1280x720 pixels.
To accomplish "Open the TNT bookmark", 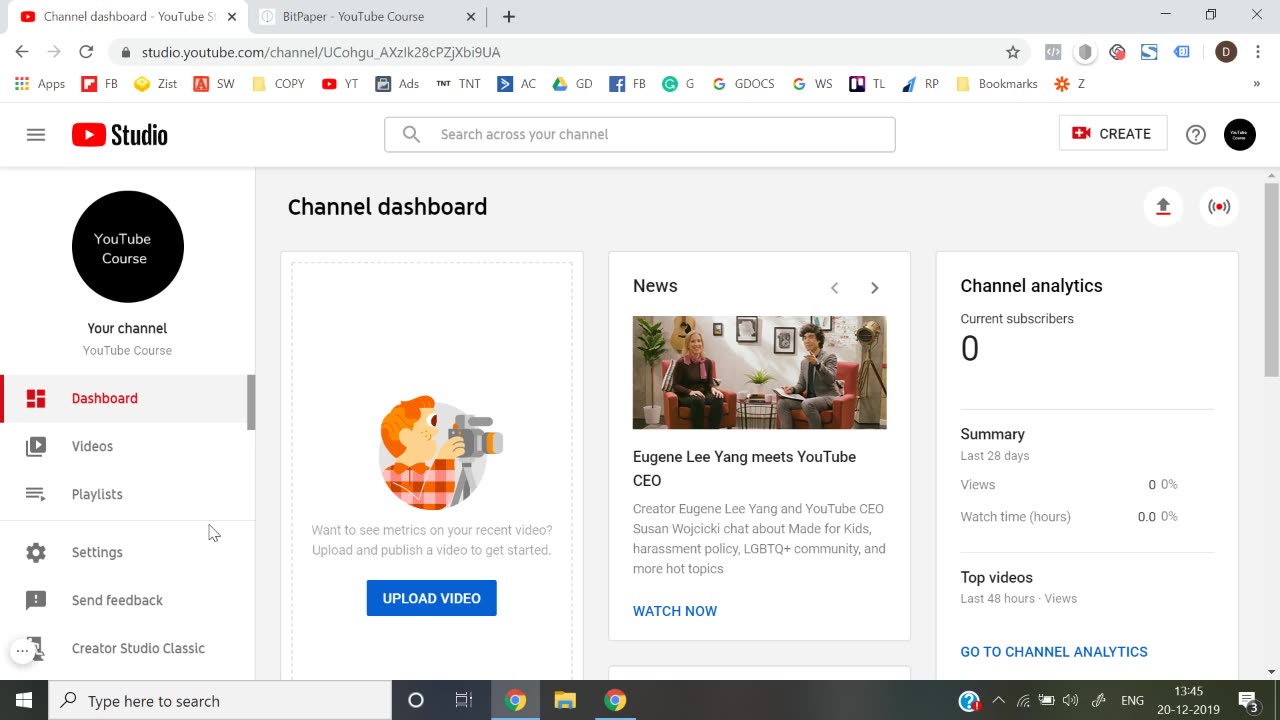I will pyautogui.click(x=459, y=84).
